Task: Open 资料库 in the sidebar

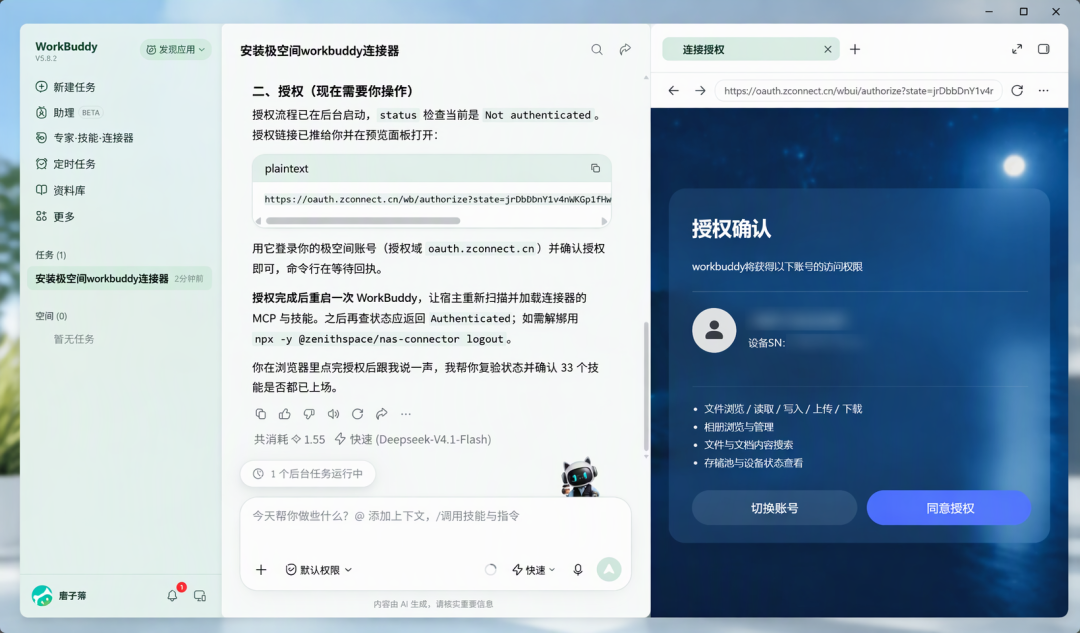Action: click(x=61, y=190)
